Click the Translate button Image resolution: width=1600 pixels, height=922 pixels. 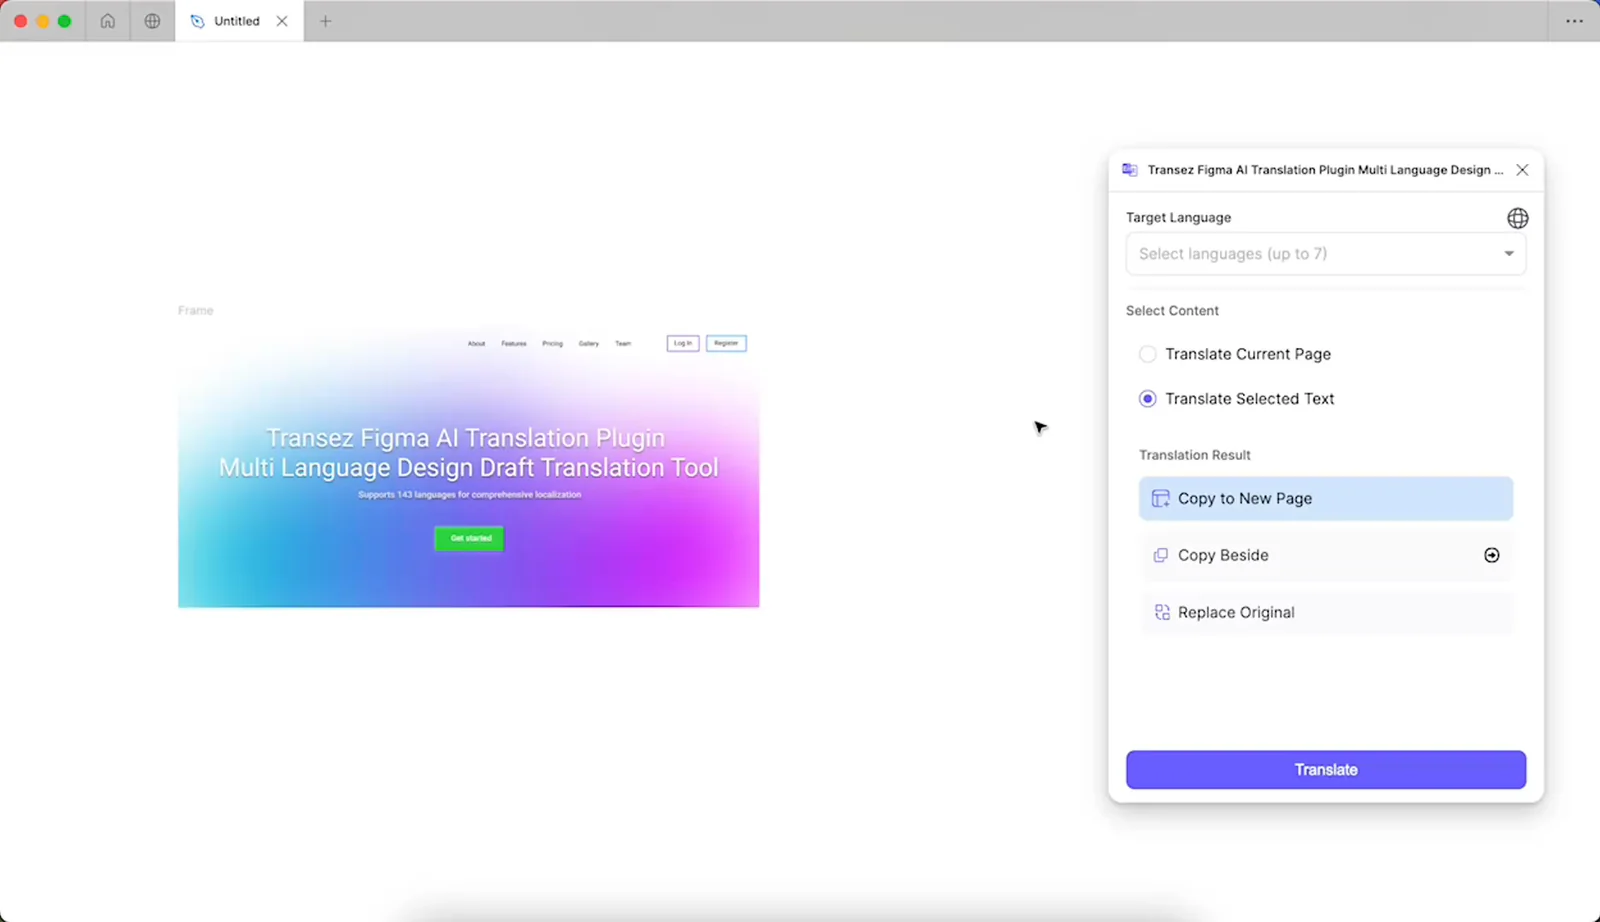point(1326,770)
